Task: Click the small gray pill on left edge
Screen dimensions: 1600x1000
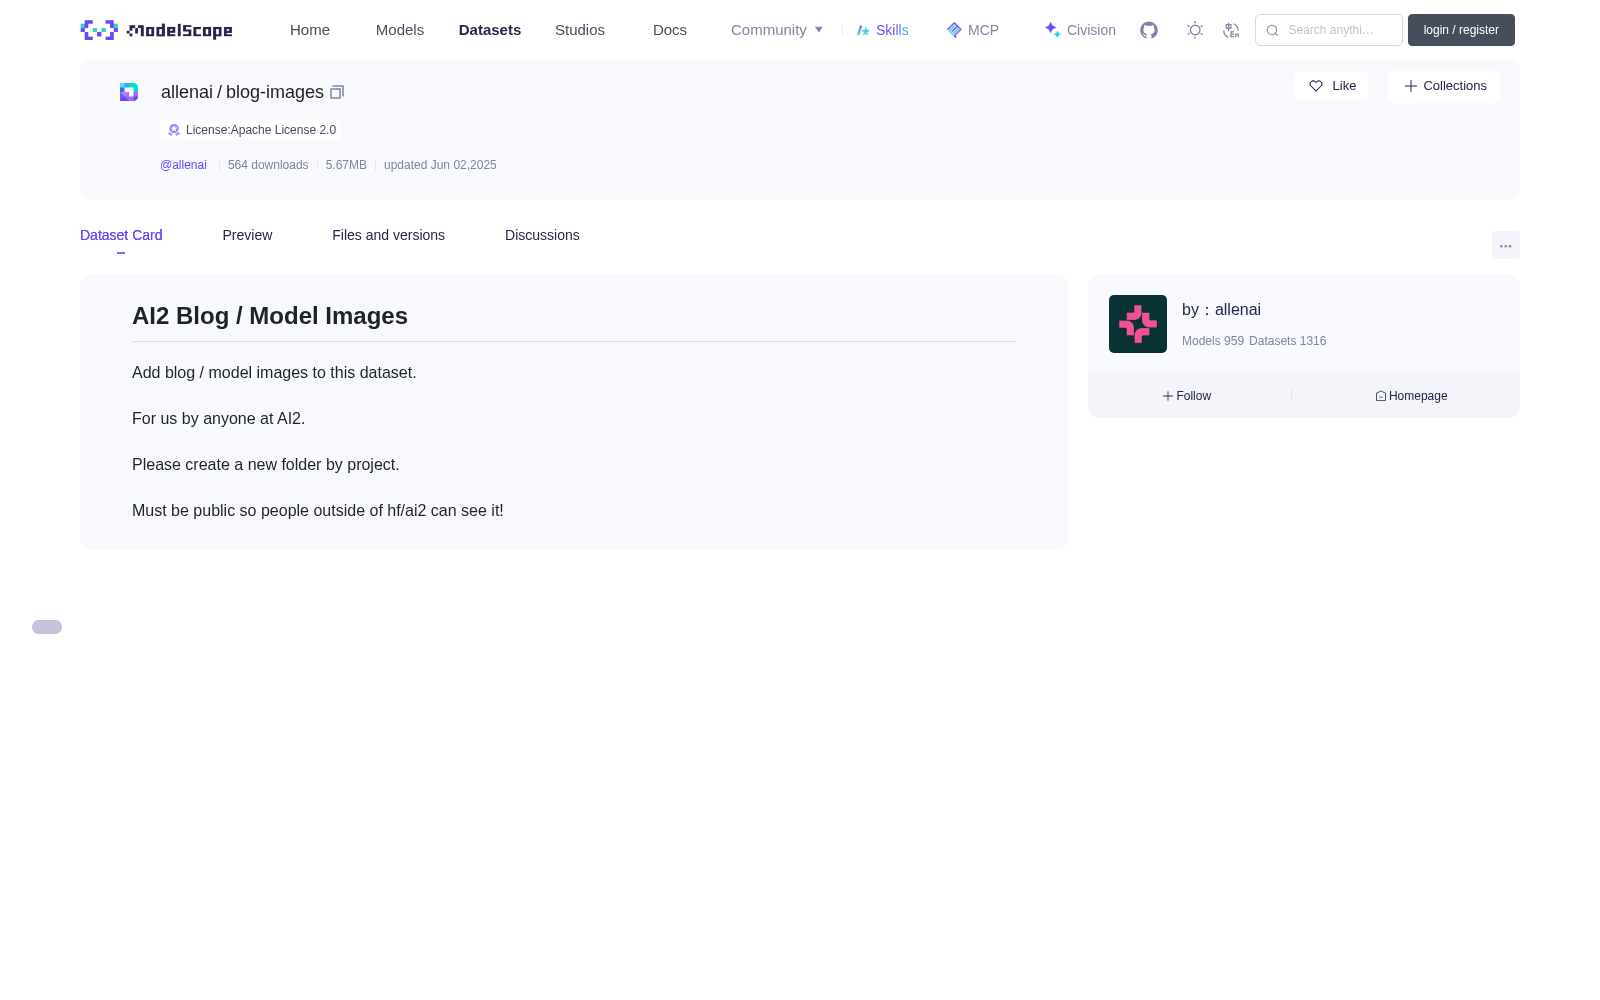Action: point(47,627)
